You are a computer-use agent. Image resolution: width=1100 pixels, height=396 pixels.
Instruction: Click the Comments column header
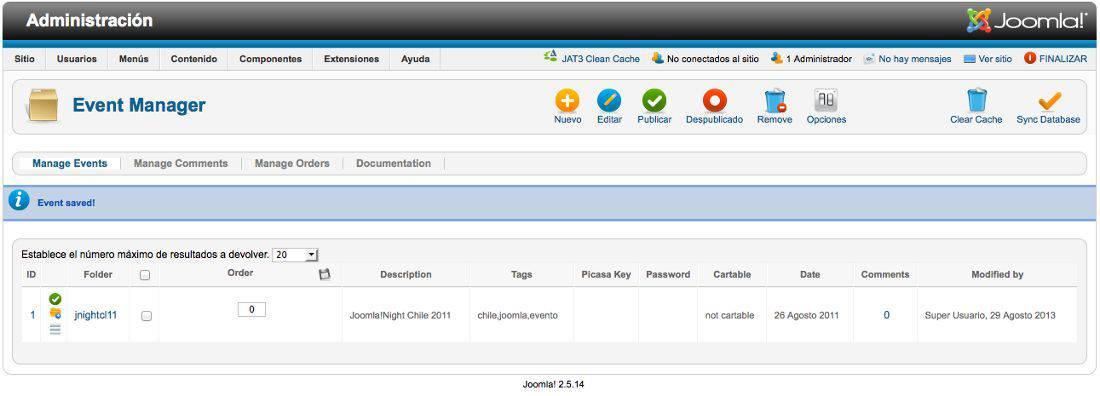[885, 275]
